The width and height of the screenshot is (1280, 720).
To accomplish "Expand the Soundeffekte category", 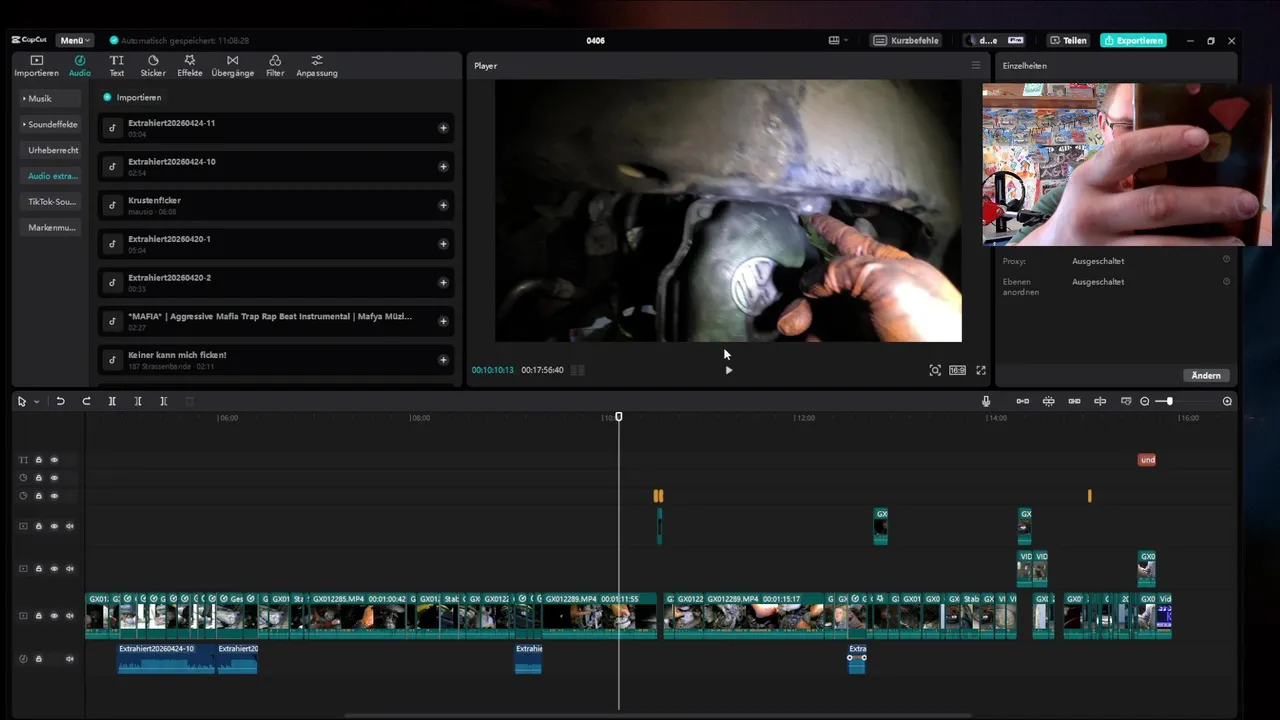I will coord(49,124).
